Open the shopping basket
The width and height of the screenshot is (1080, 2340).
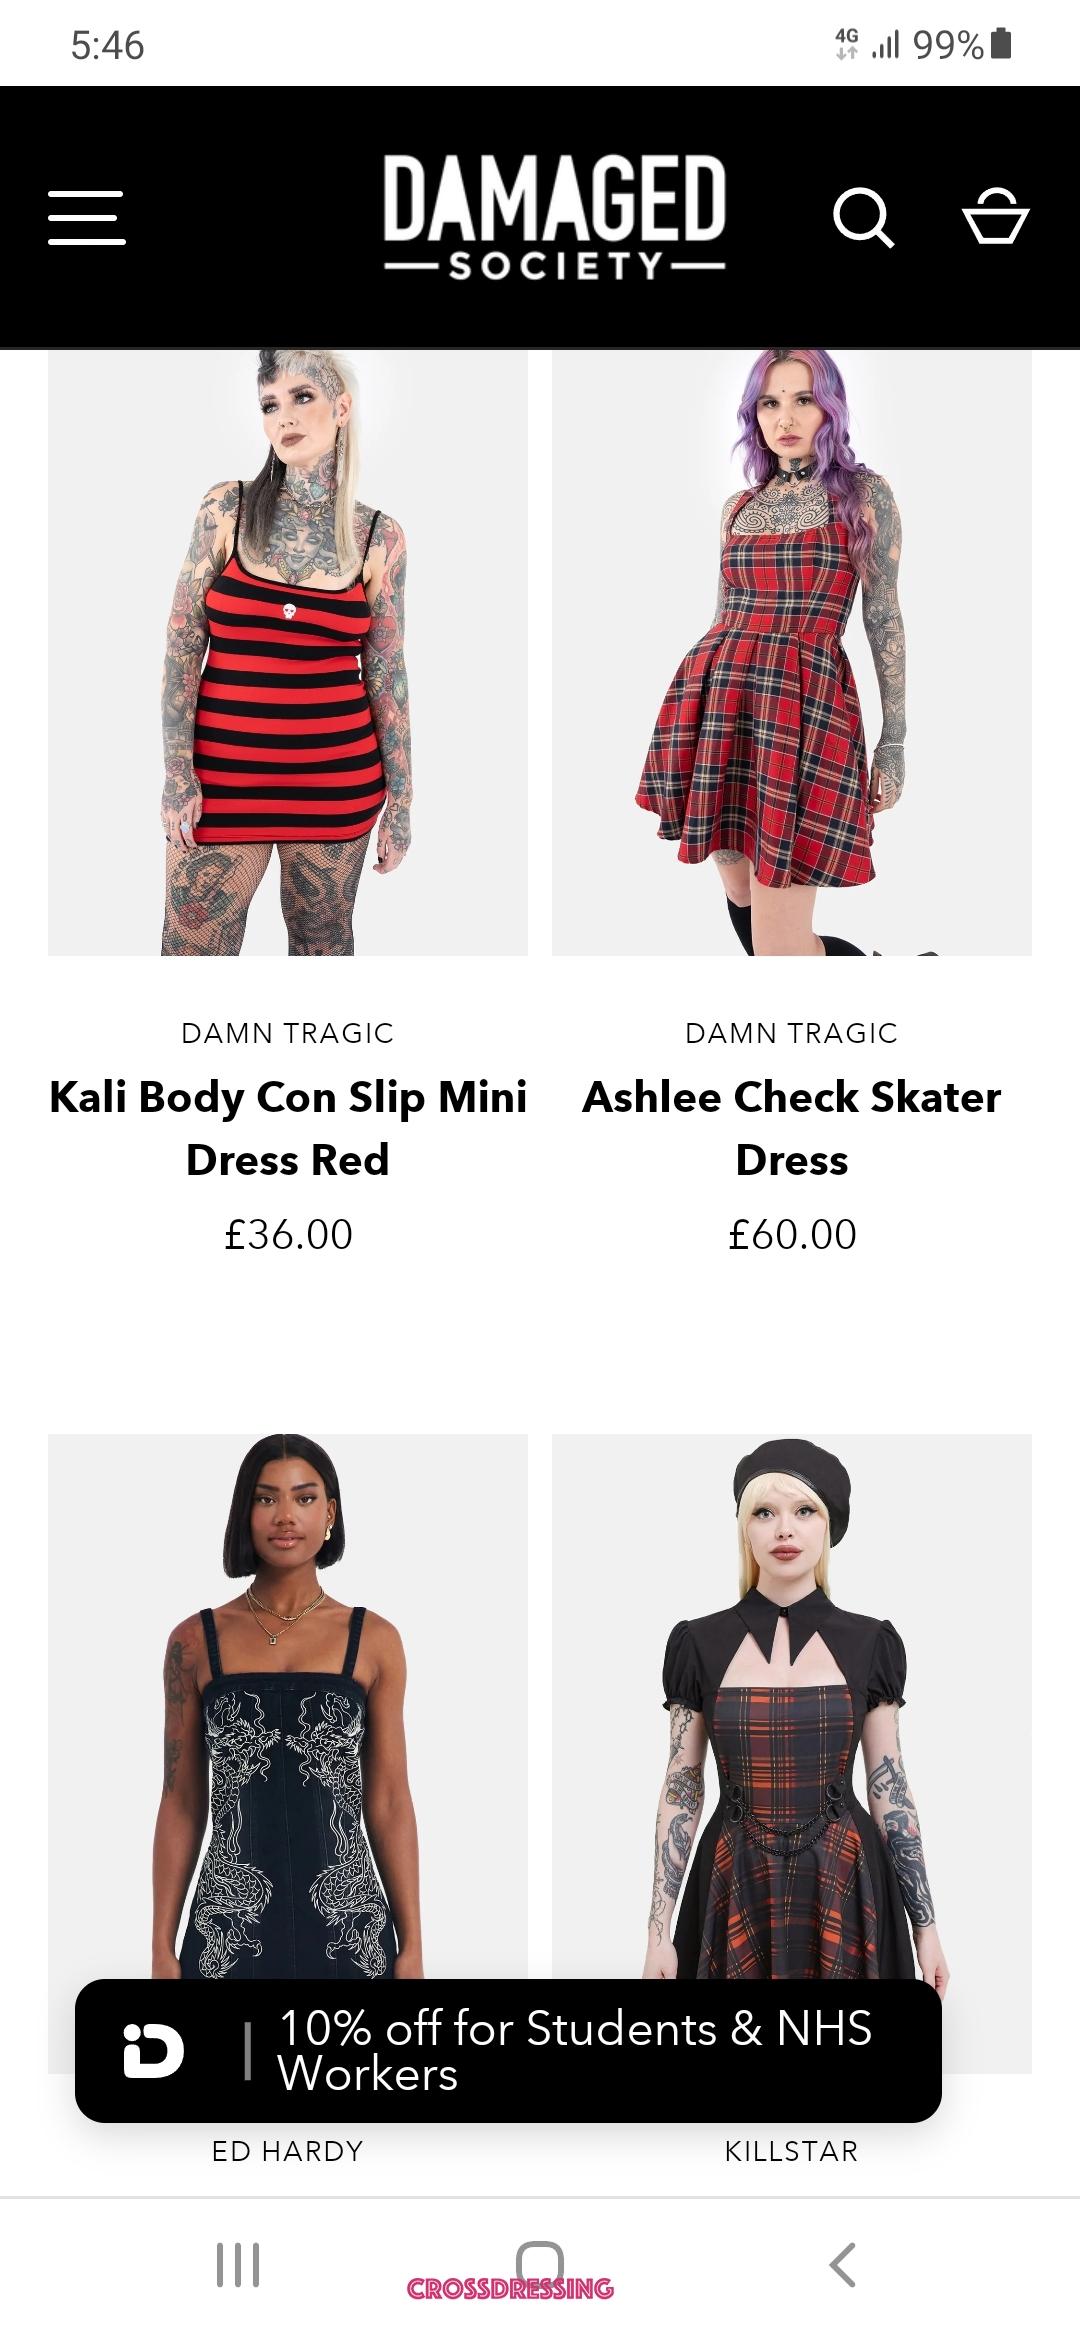tap(996, 215)
